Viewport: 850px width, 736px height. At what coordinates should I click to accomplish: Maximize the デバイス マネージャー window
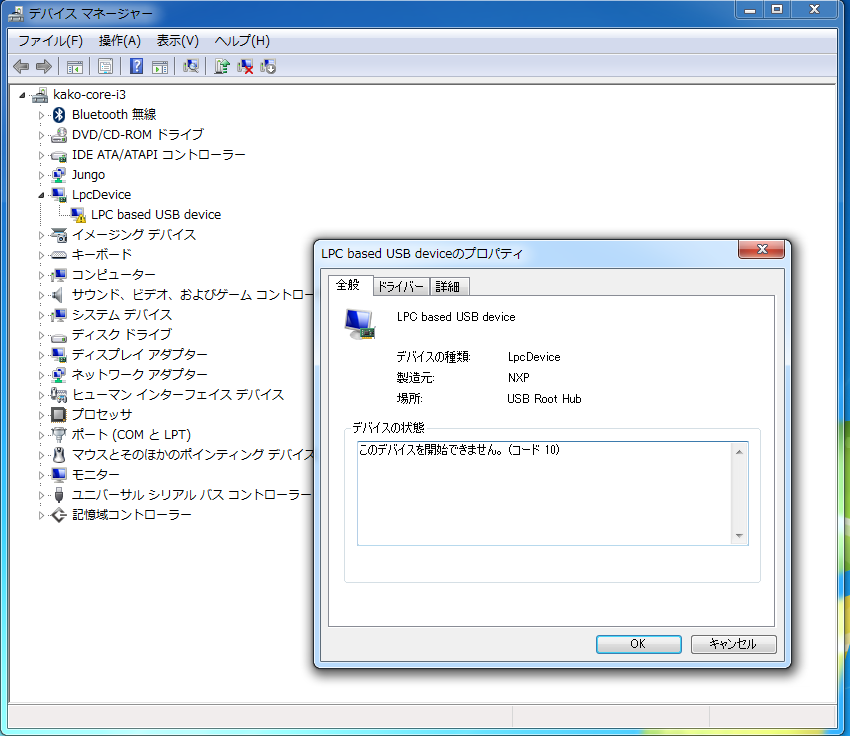pyautogui.click(x=777, y=9)
